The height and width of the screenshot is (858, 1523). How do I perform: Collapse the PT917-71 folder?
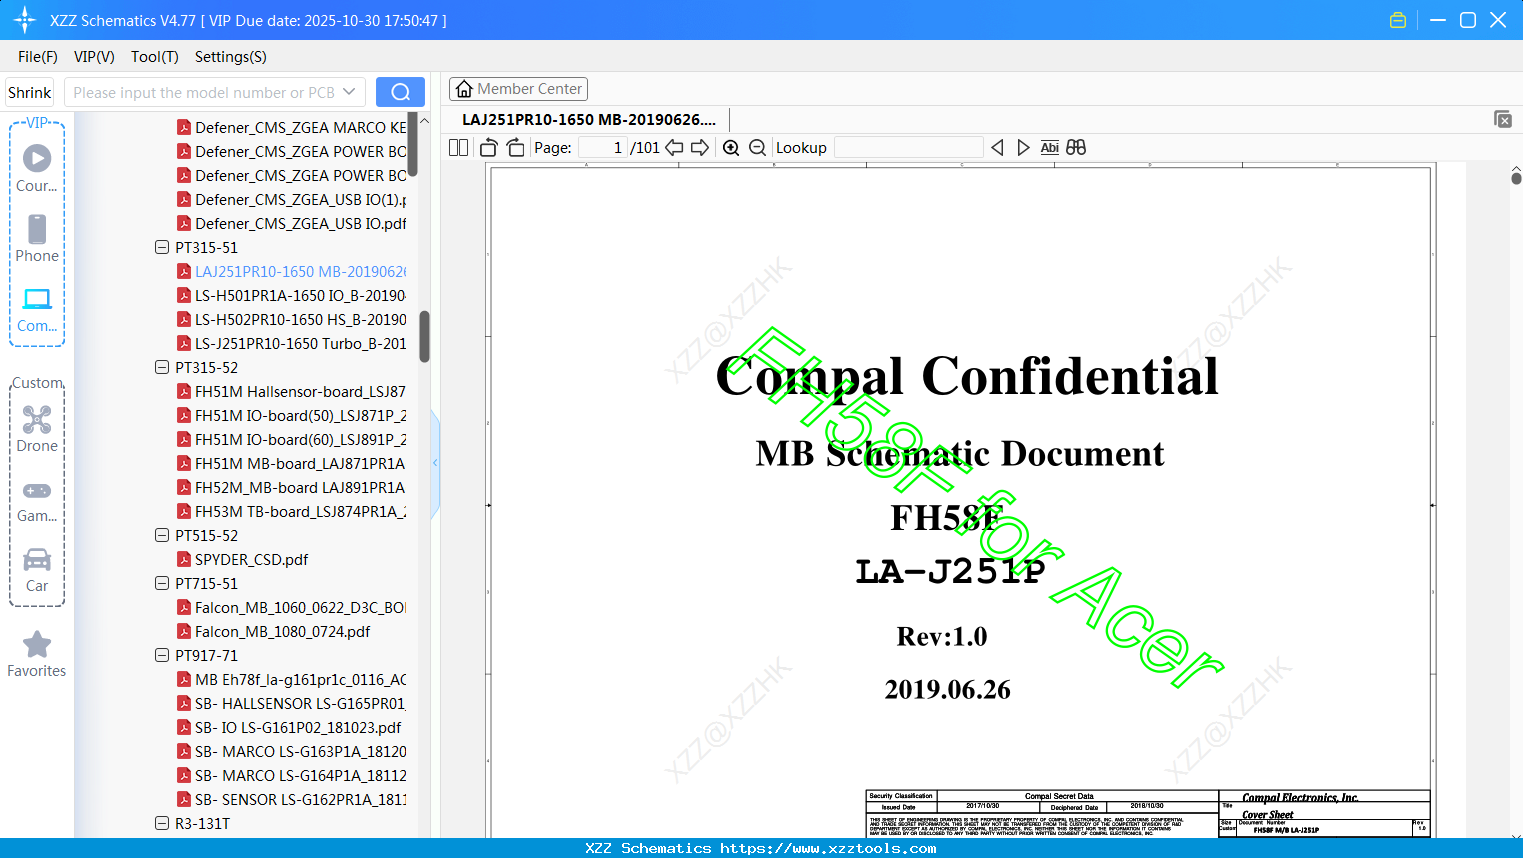coord(162,655)
